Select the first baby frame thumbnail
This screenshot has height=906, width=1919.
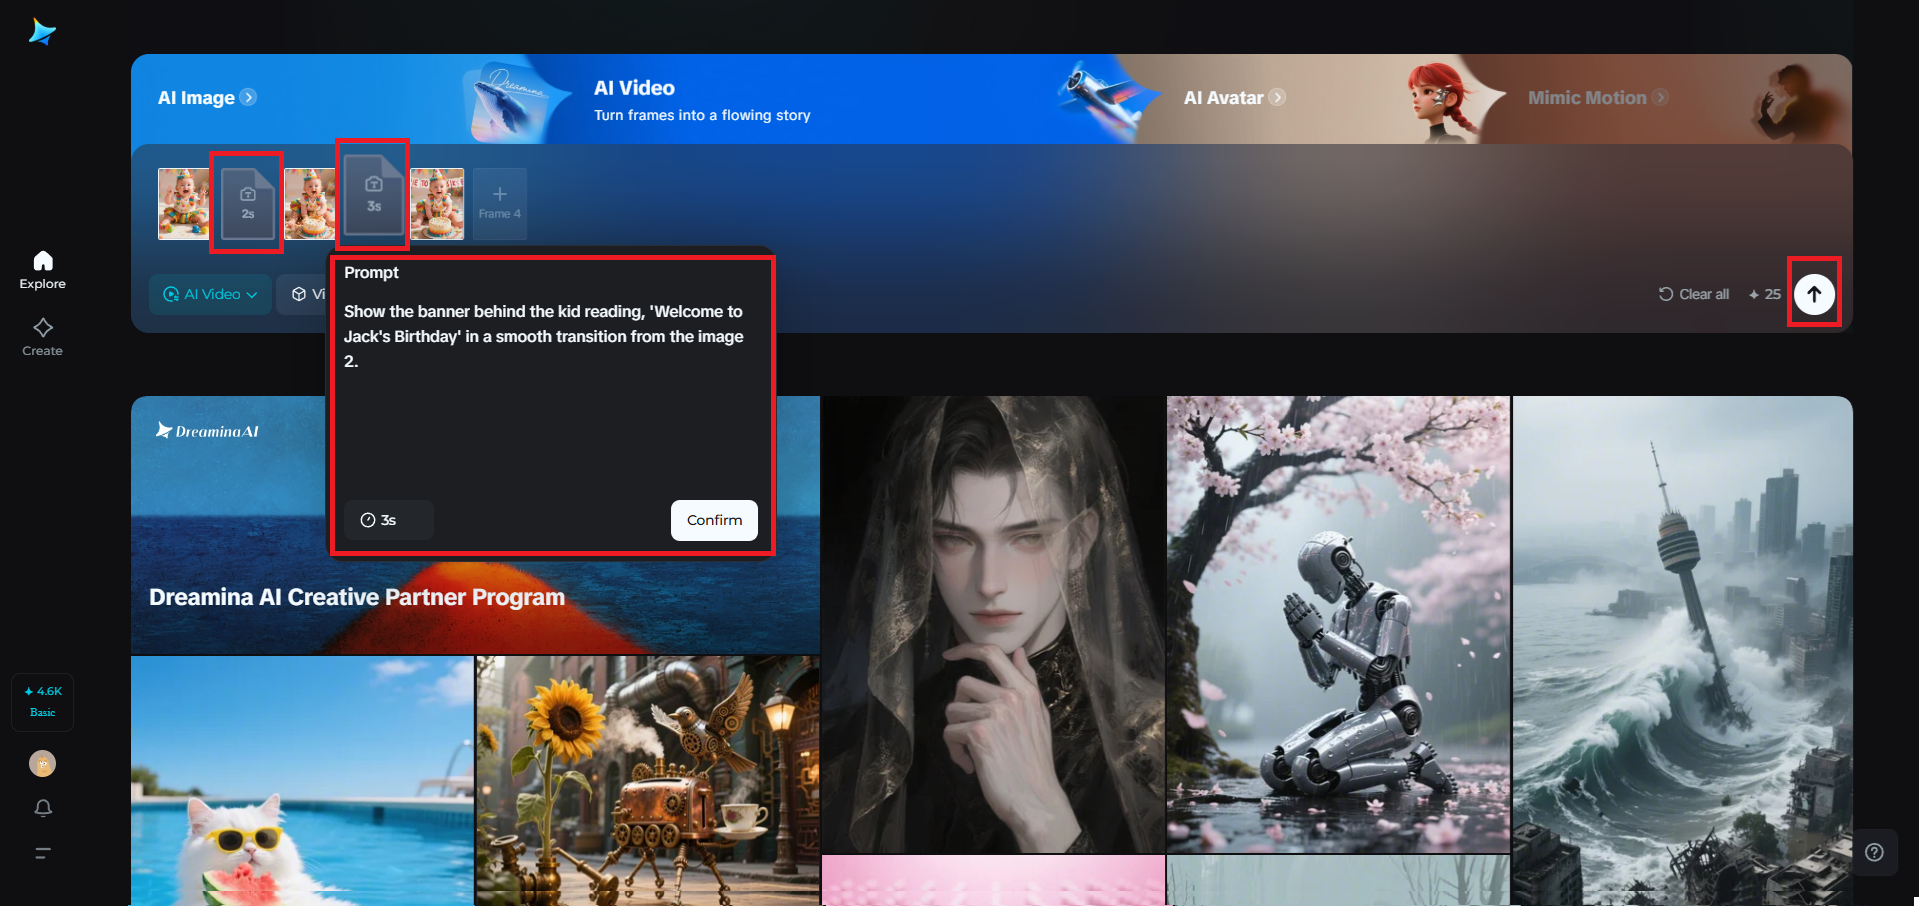tap(184, 203)
